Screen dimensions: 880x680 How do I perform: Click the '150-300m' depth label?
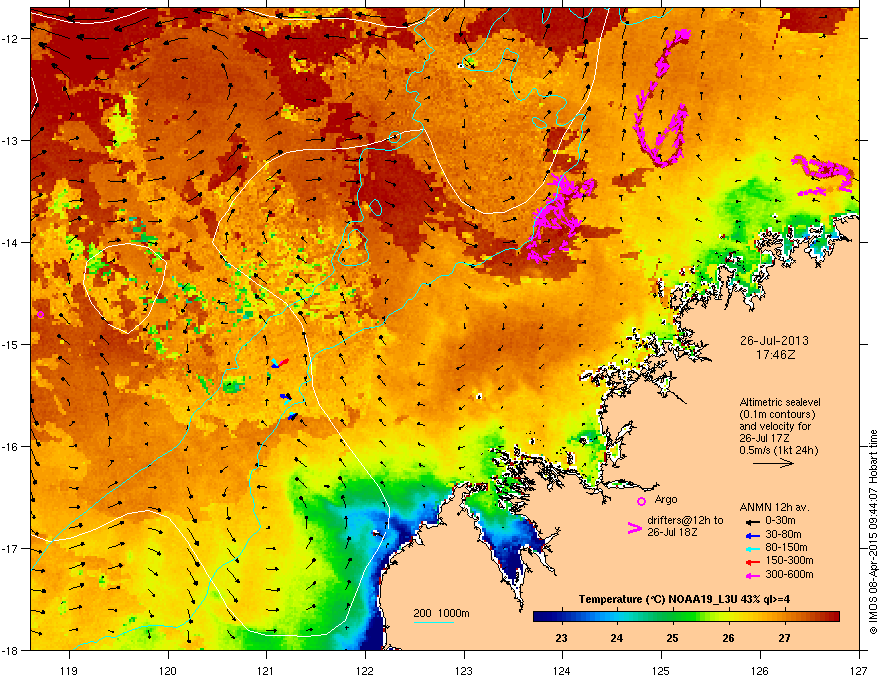tap(789, 560)
